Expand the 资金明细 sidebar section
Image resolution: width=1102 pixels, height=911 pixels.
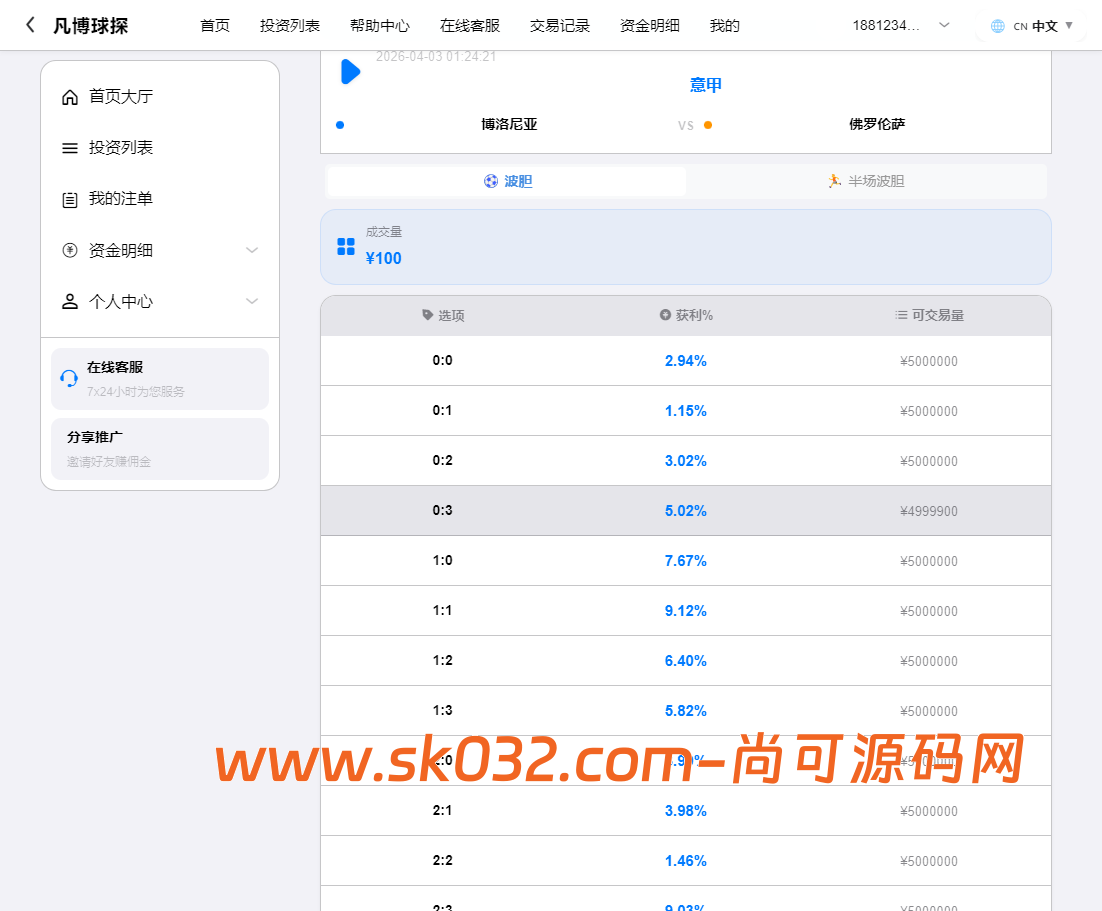pyautogui.click(x=252, y=249)
